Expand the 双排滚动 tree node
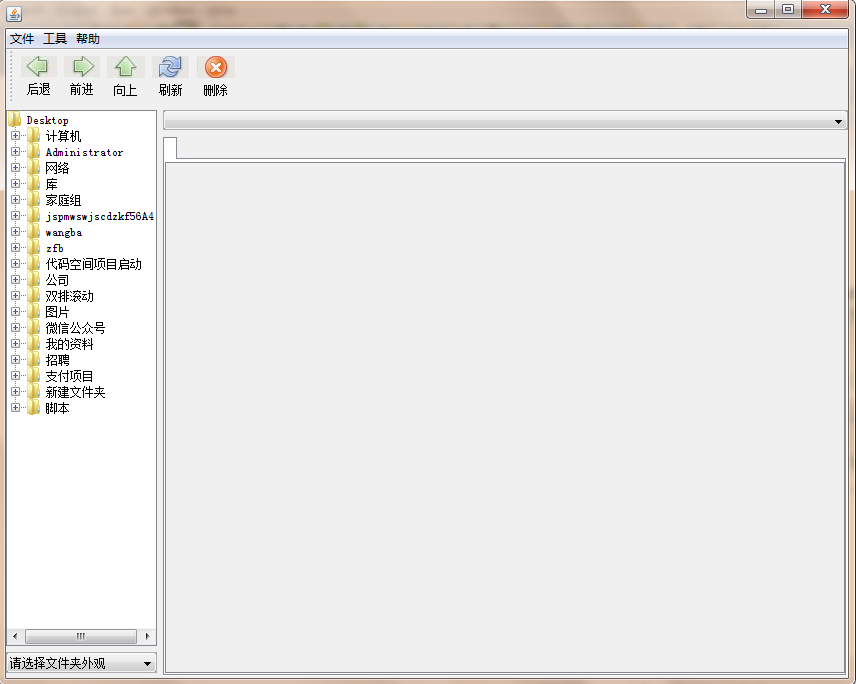This screenshot has width=856, height=684. pos(15,295)
